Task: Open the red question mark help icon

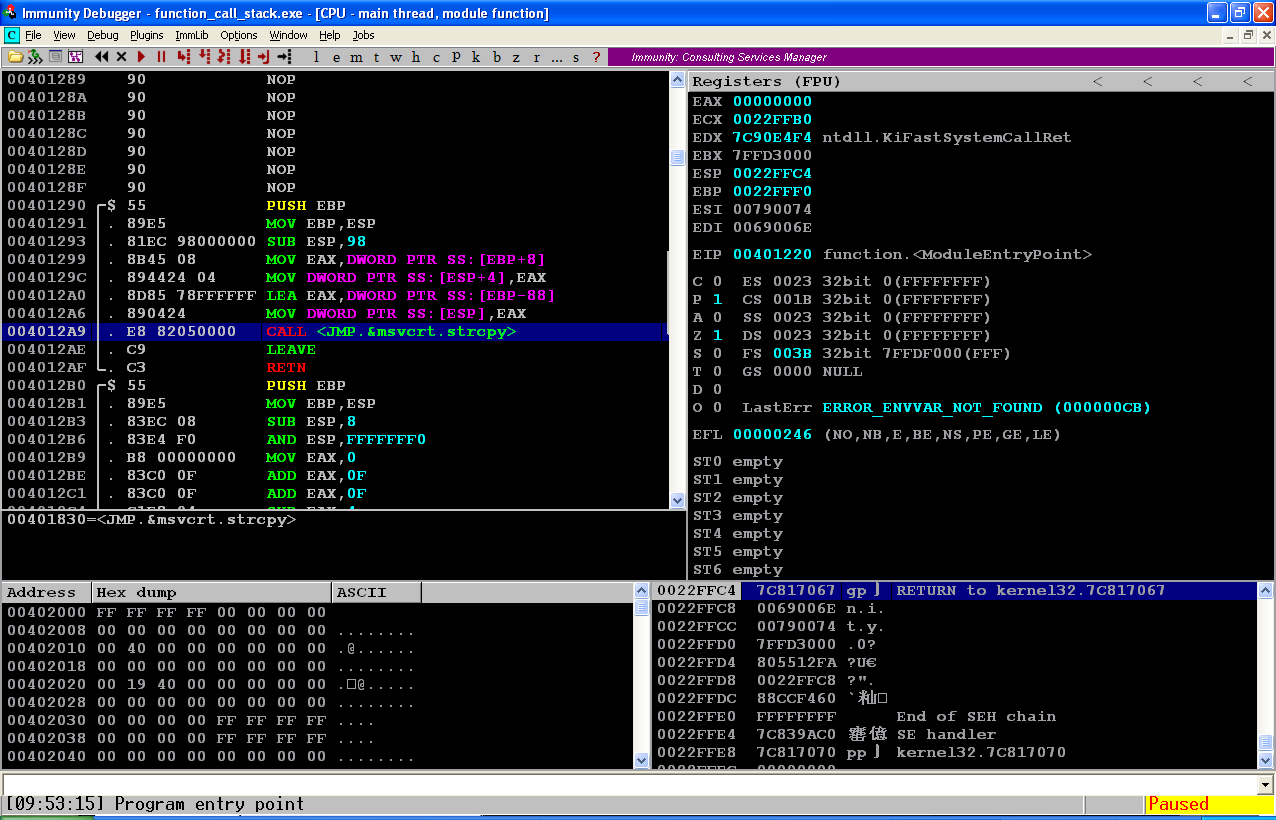Action: pos(597,57)
